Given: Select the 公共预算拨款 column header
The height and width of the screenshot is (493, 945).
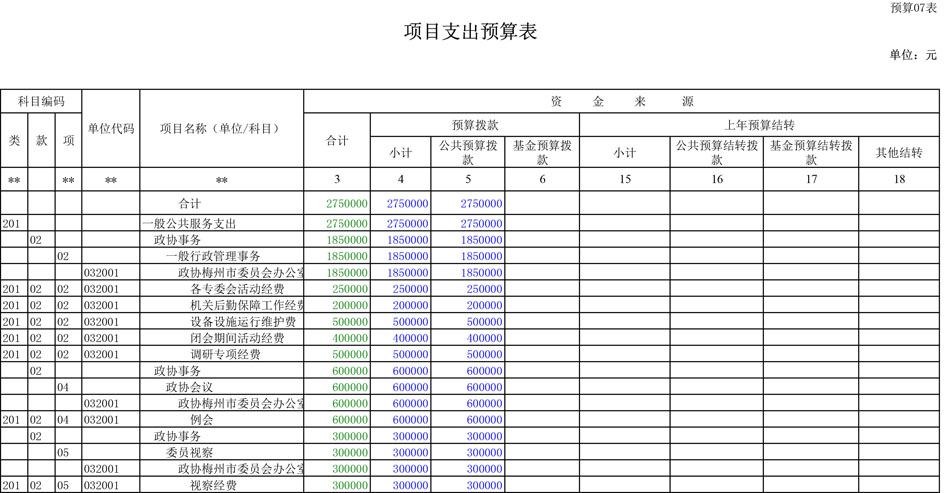Looking at the screenshot, I should (x=467, y=153).
